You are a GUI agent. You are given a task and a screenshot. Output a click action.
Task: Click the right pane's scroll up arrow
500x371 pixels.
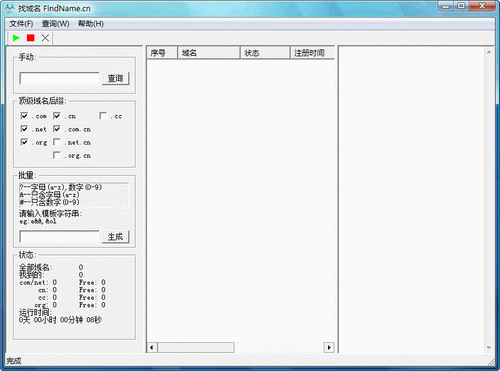(x=489, y=52)
